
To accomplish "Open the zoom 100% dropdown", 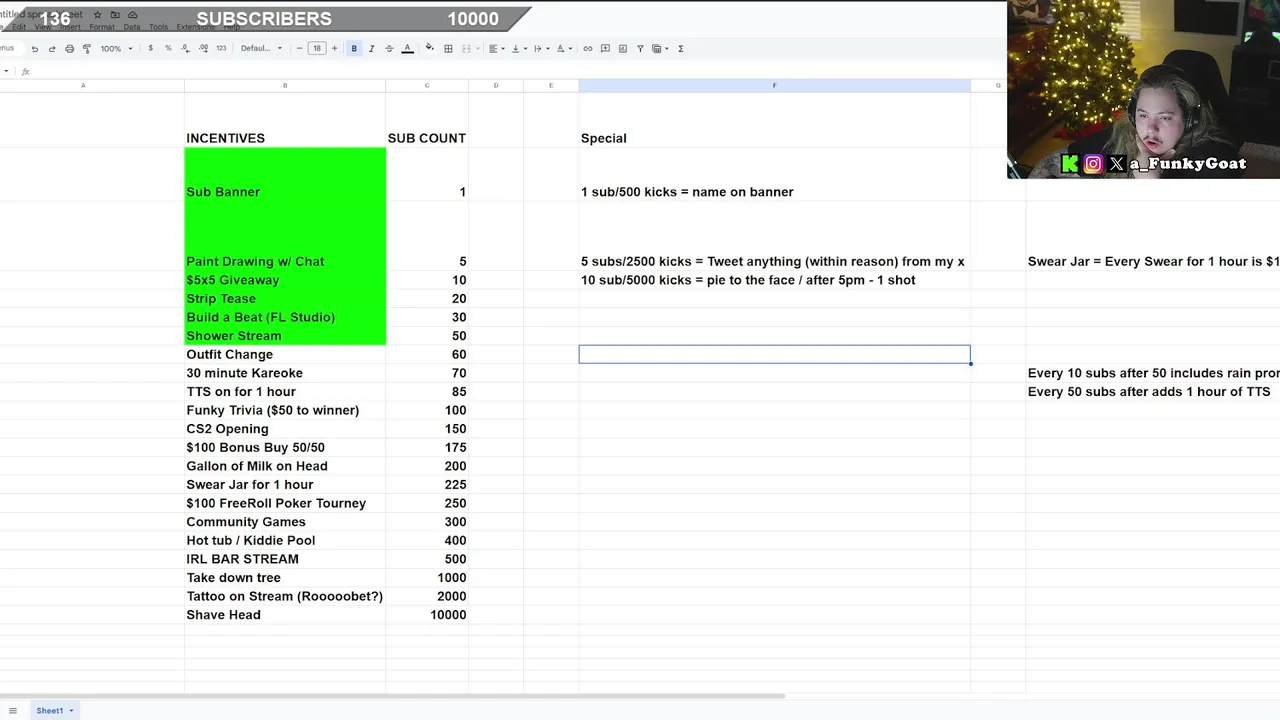I will (x=116, y=48).
